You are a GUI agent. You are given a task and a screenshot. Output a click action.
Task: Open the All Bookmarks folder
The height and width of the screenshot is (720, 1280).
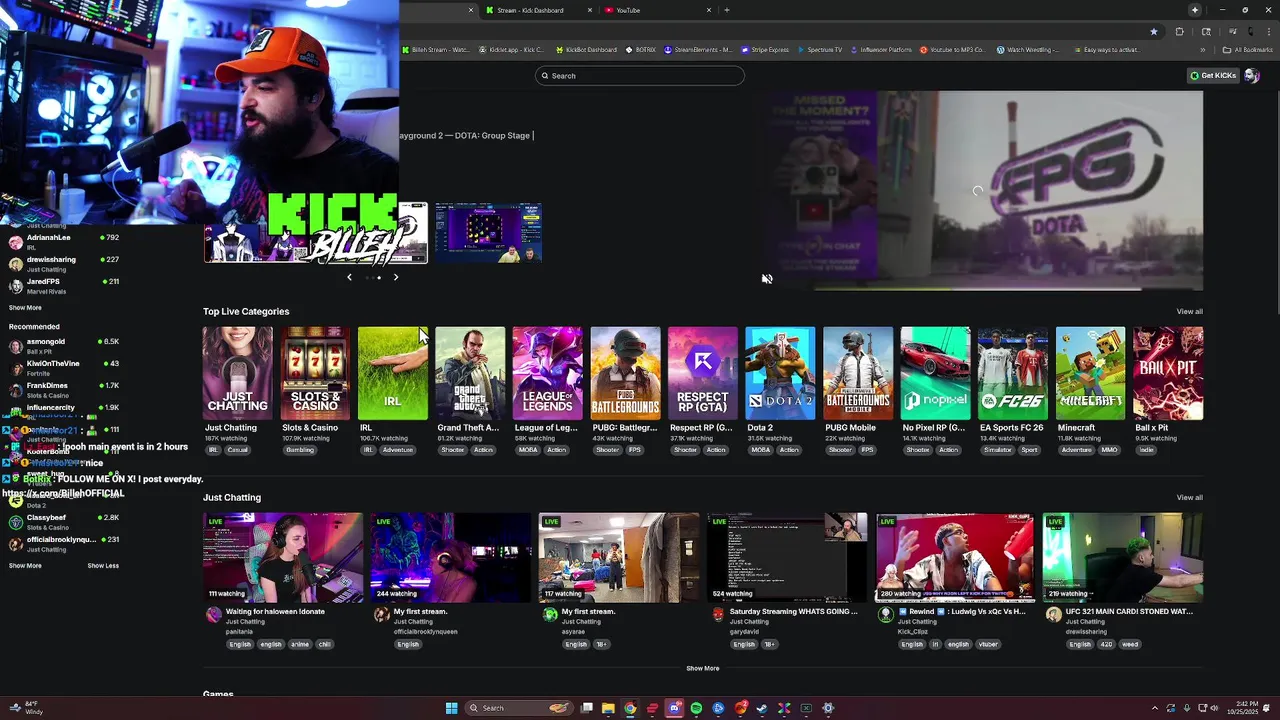point(1248,50)
